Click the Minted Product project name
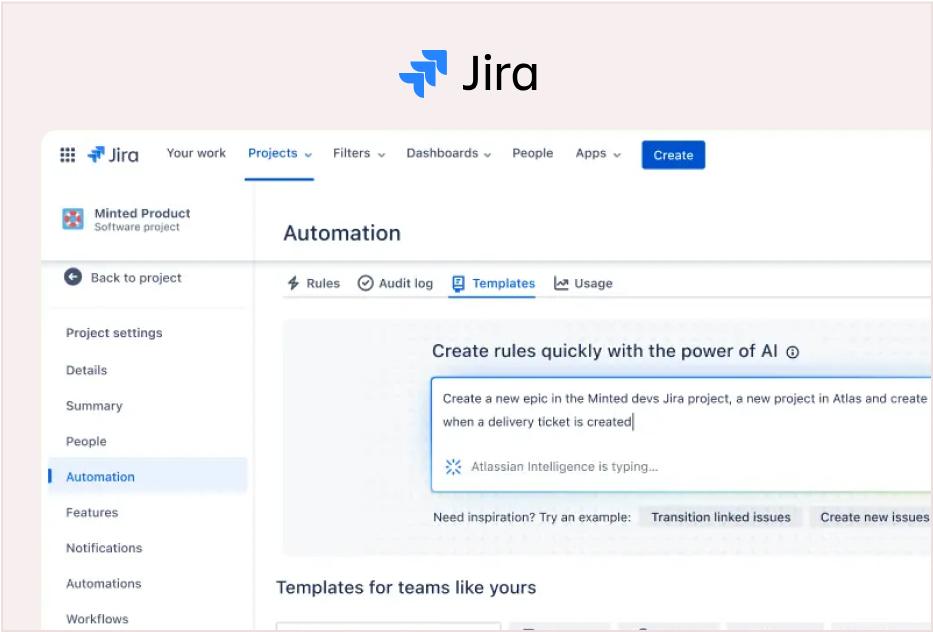Viewport: 933px width, 632px height. click(142, 213)
